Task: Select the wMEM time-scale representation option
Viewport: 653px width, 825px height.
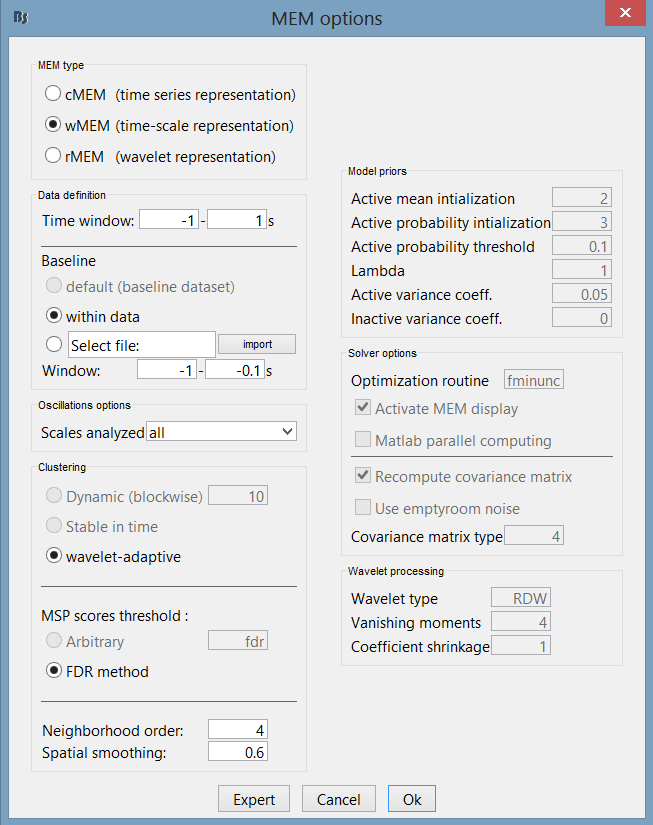Action: (x=53, y=126)
